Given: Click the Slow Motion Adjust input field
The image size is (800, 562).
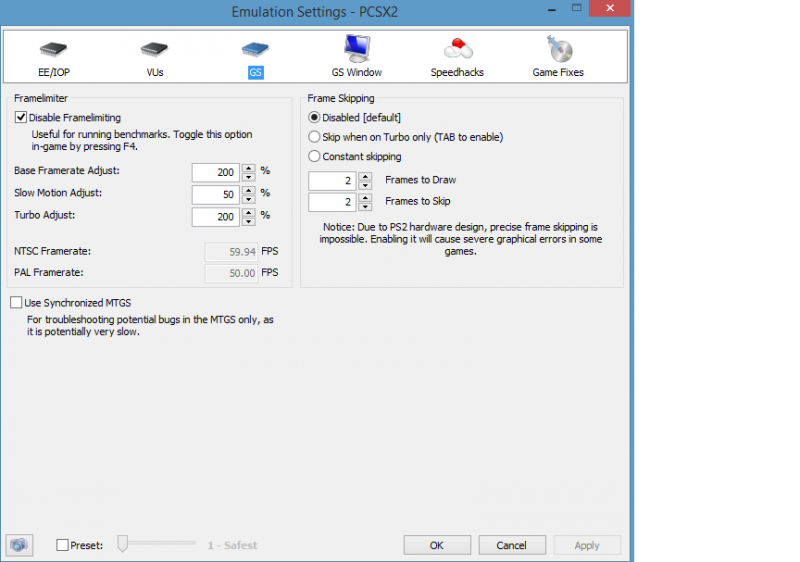Looking at the screenshot, I should pos(216,195).
